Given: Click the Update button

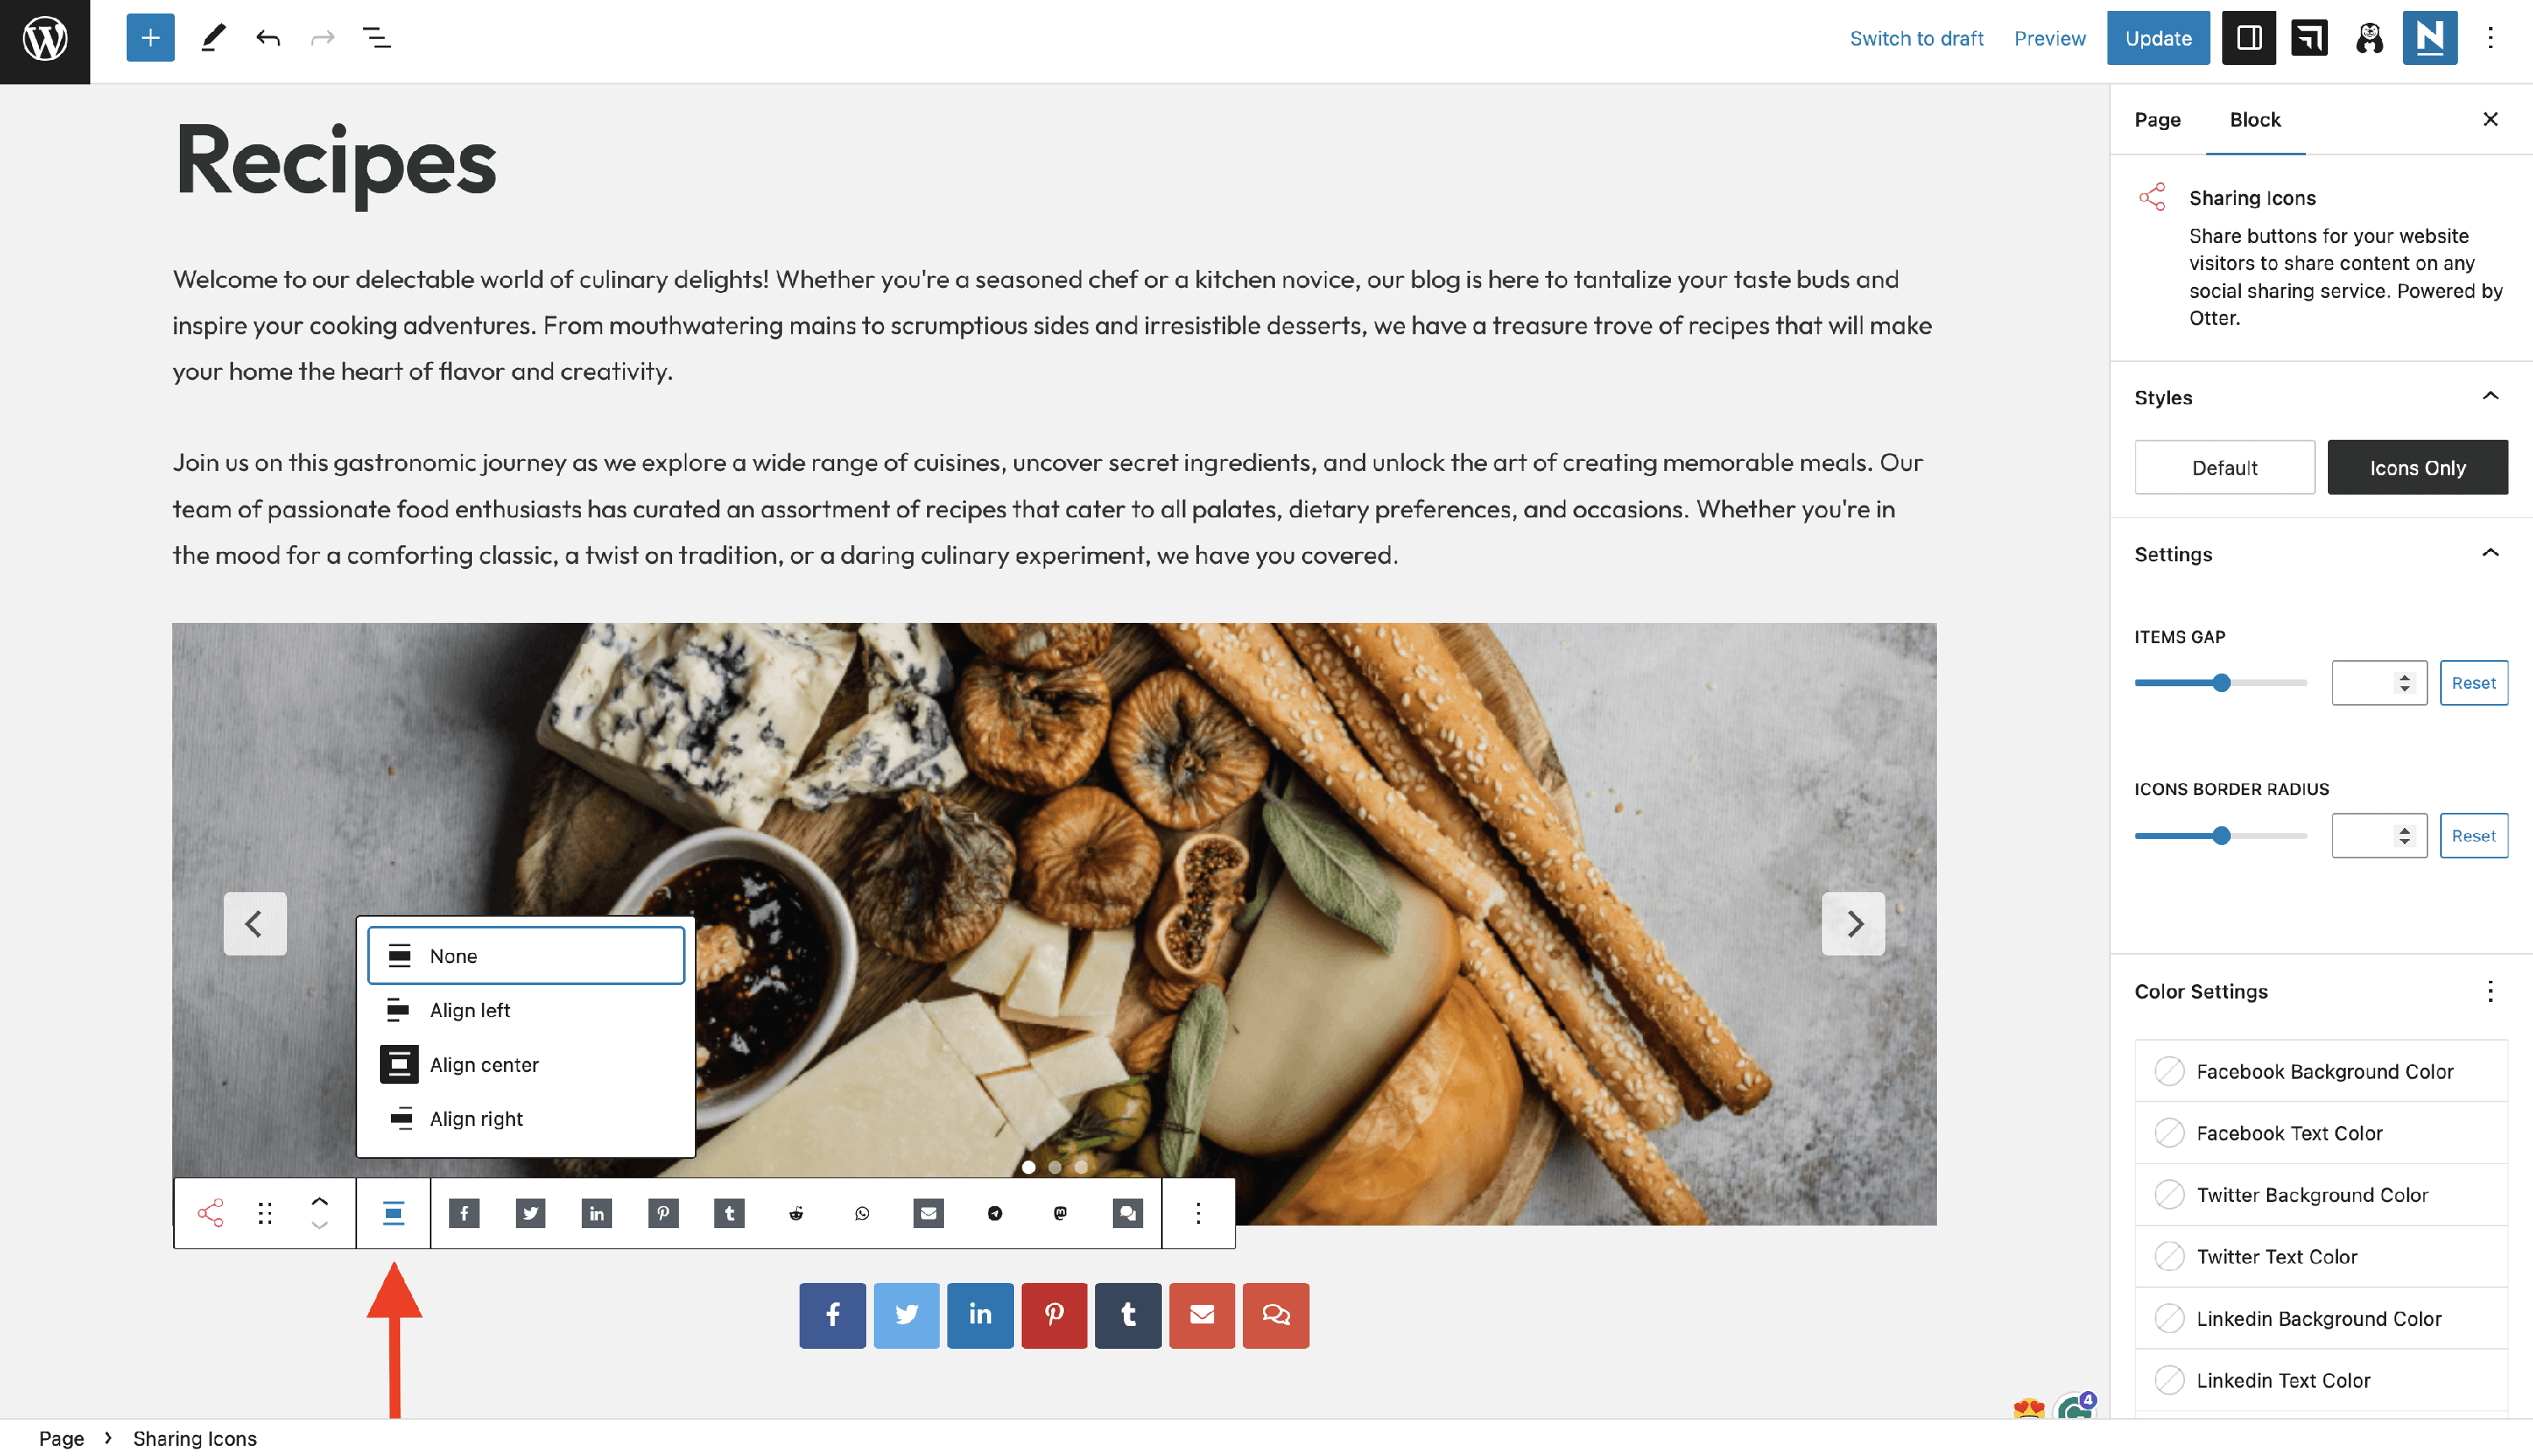Looking at the screenshot, I should point(2158,38).
